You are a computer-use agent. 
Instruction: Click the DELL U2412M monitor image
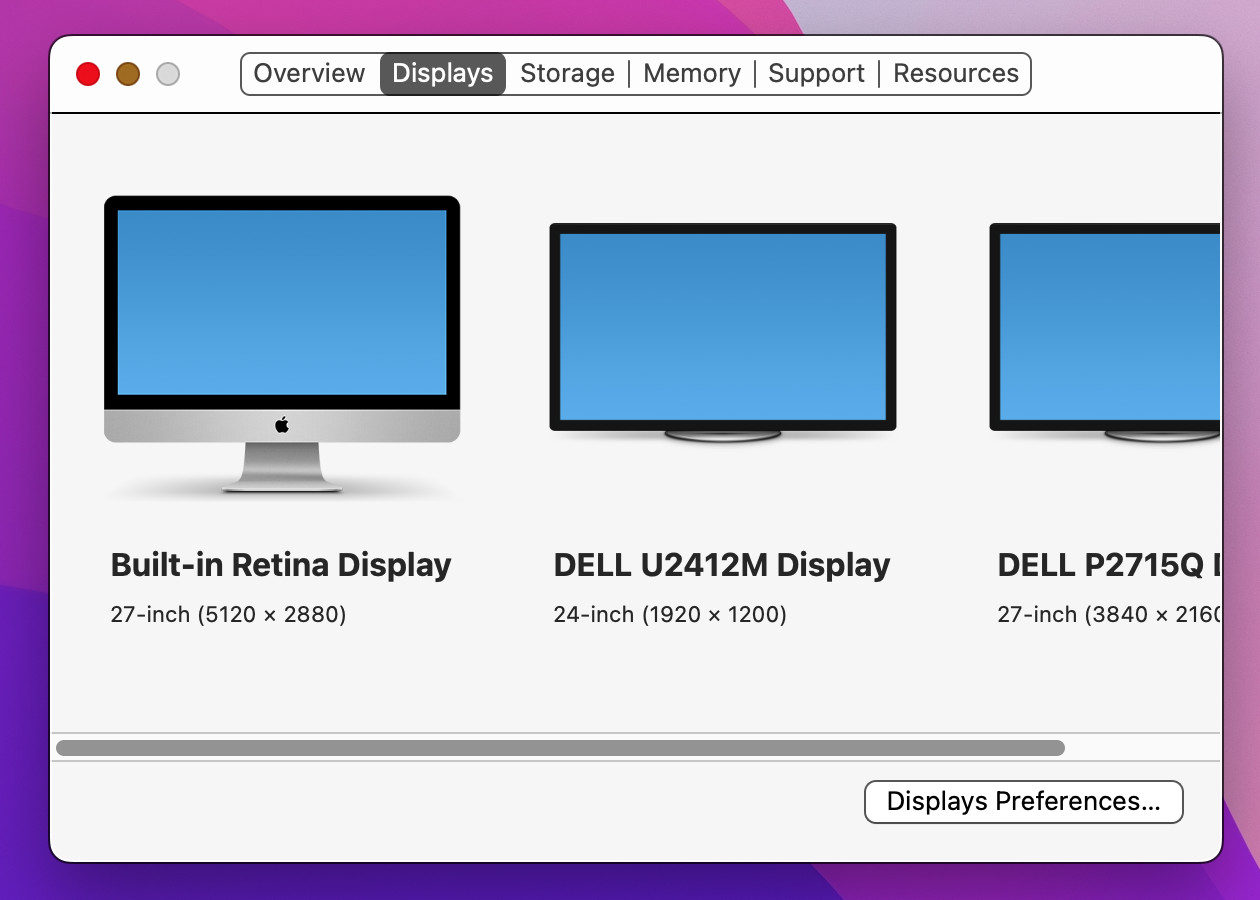pyautogui.click(x=723, y=332)
